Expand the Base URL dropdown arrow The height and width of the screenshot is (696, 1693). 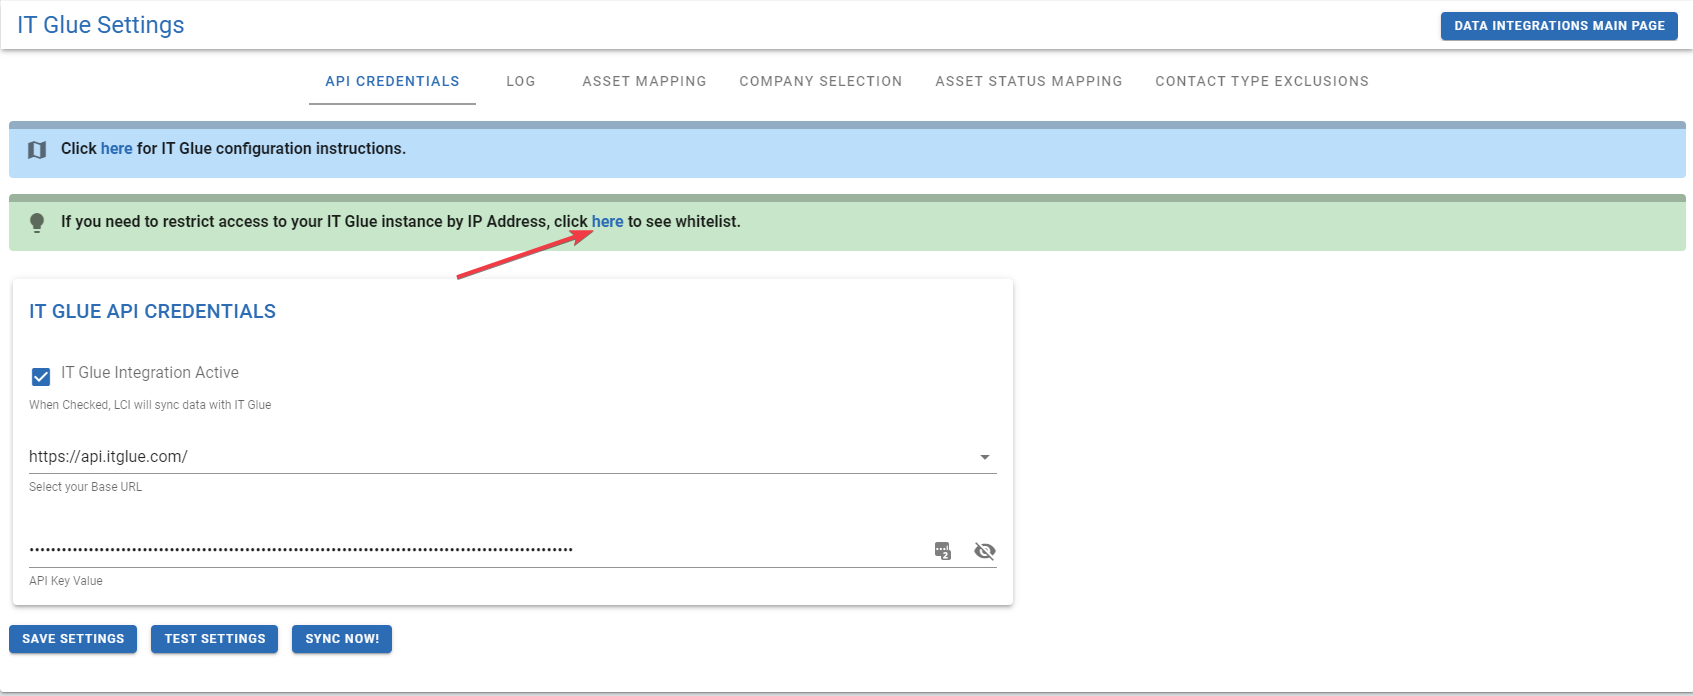coord(984,457)
